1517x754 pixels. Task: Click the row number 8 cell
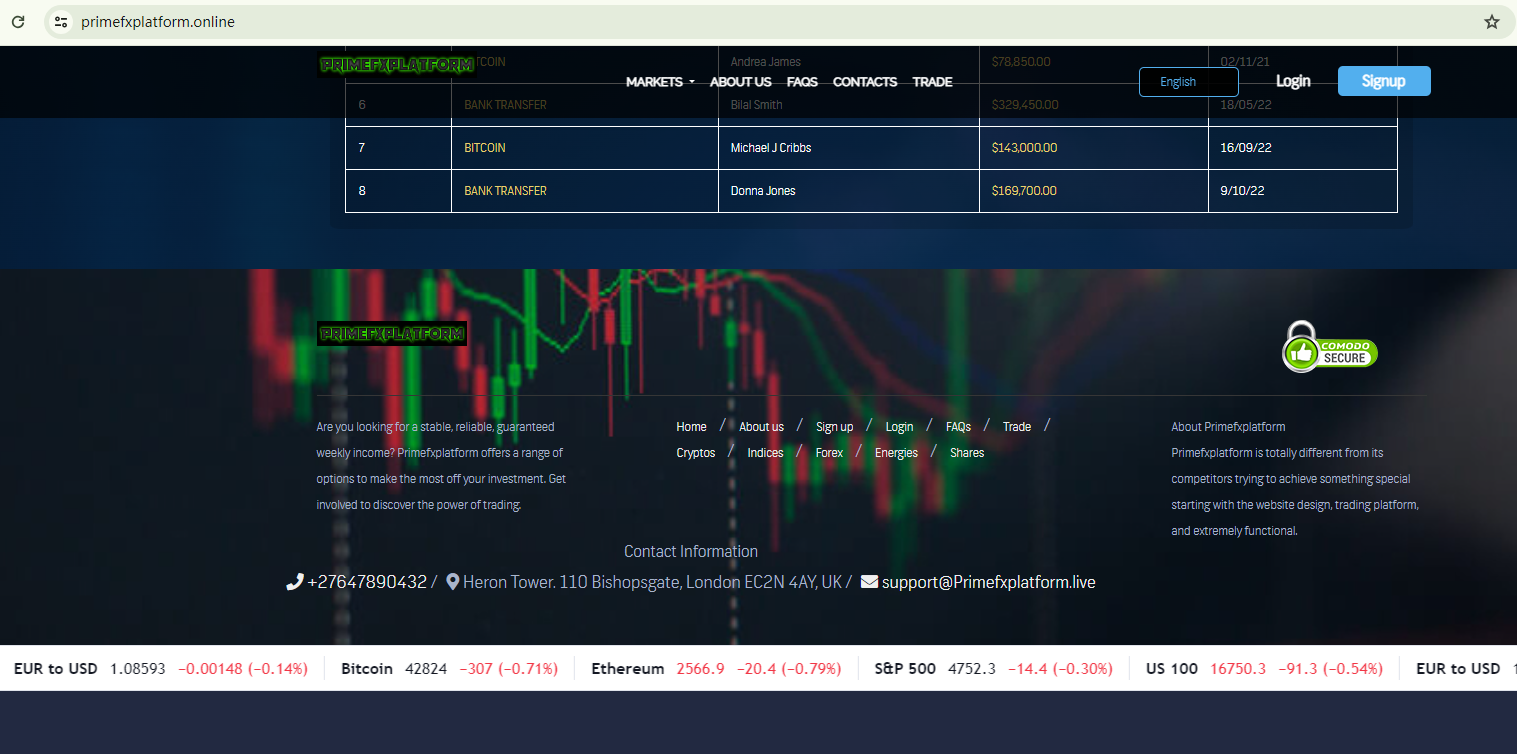click(x=398, y=191)
